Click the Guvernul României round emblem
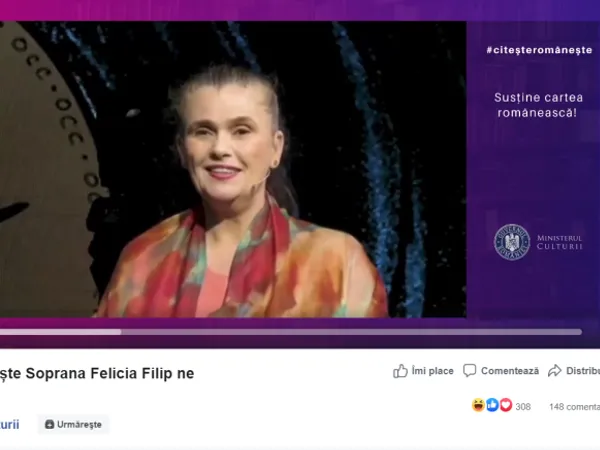 click(x=512, y=242)
